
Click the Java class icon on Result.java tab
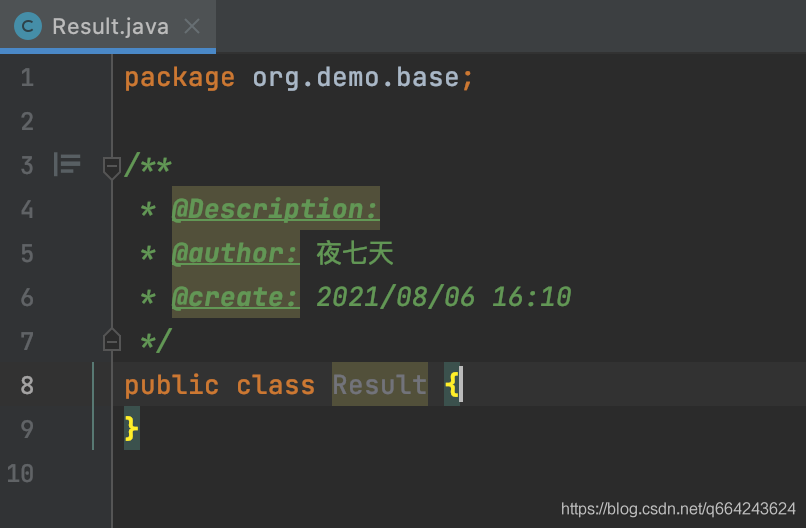[28, 26]
